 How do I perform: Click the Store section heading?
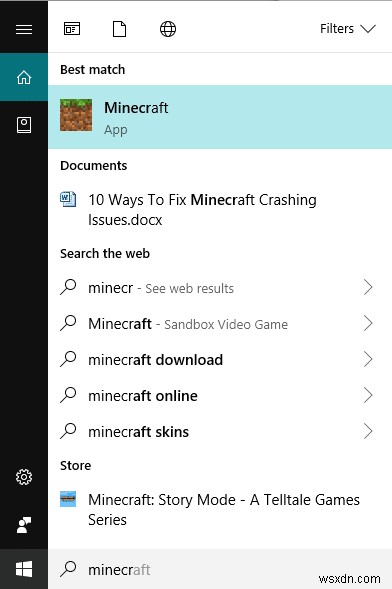tap(75, 465)
